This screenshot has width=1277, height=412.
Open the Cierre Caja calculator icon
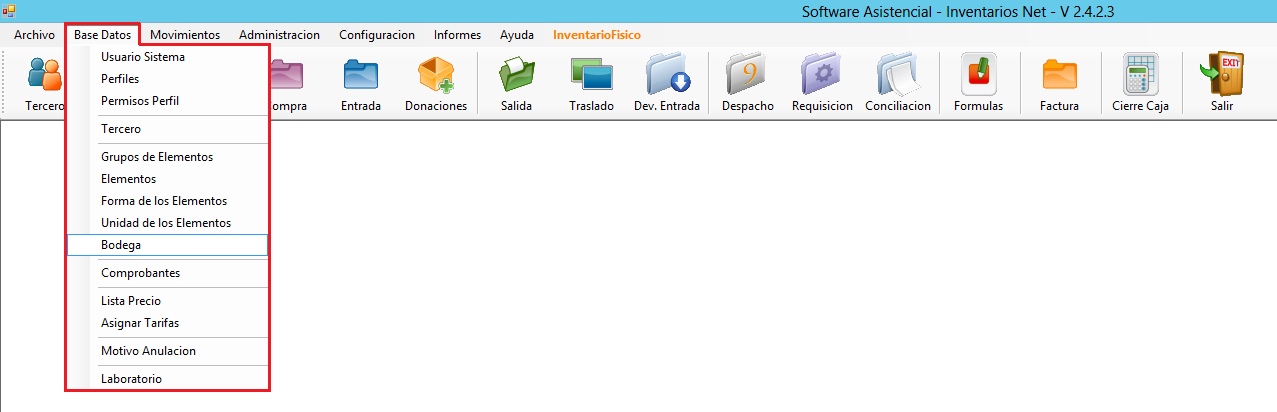coord(1140,77)
